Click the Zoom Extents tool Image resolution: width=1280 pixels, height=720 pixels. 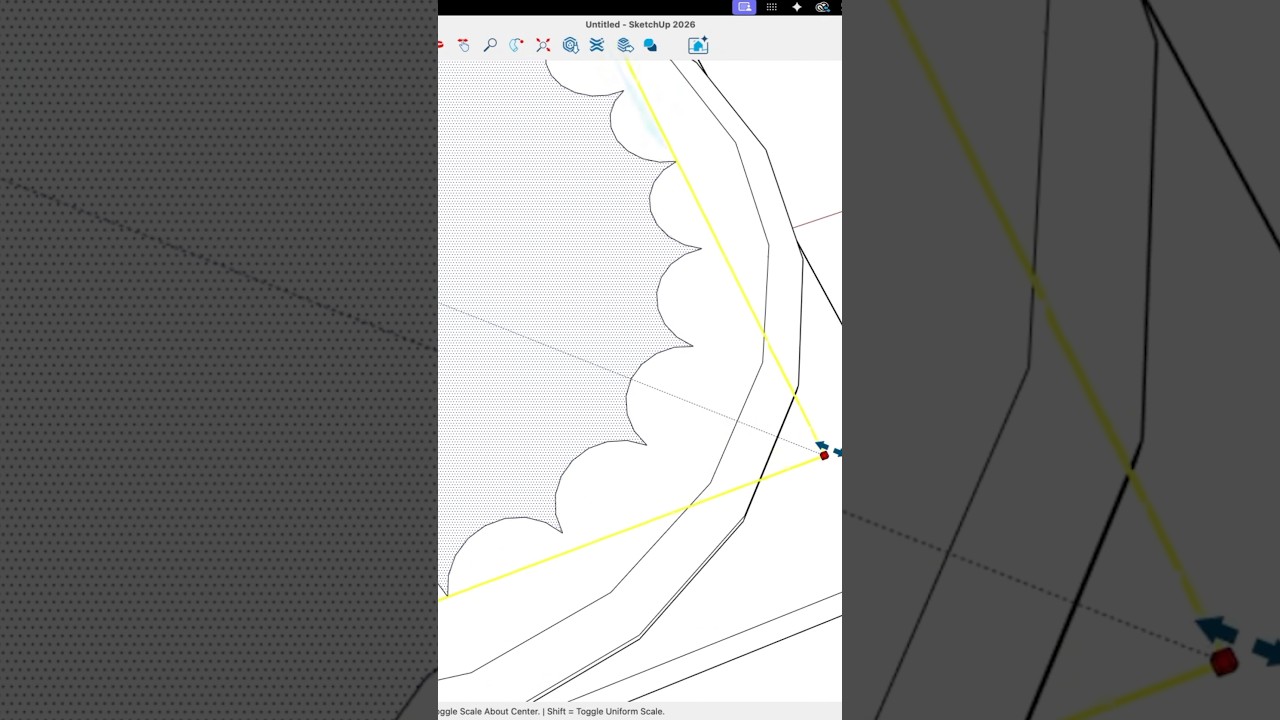[543, 45]
